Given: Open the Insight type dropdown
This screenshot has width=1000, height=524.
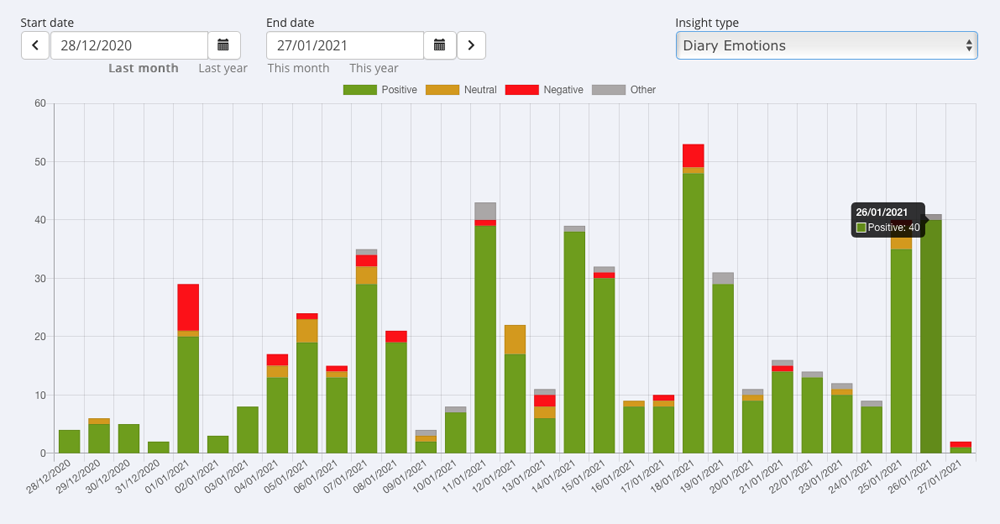Looking at the screenshot, I should [827, 45].
